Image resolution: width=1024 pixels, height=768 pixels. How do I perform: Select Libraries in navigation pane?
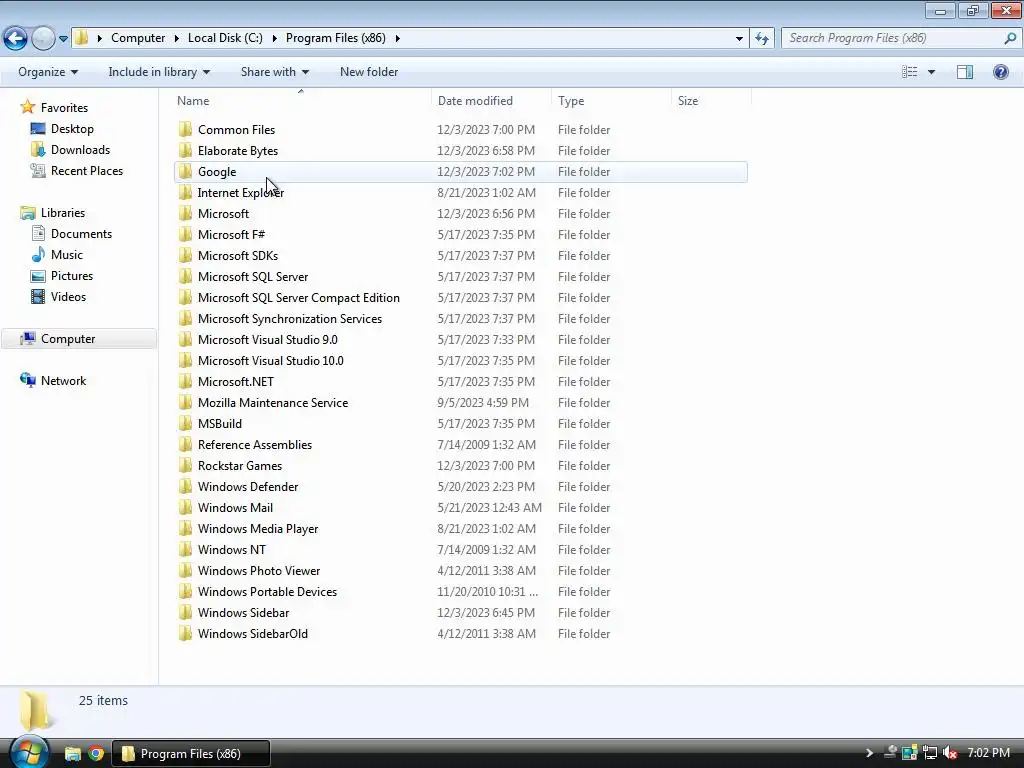(62, 213)
